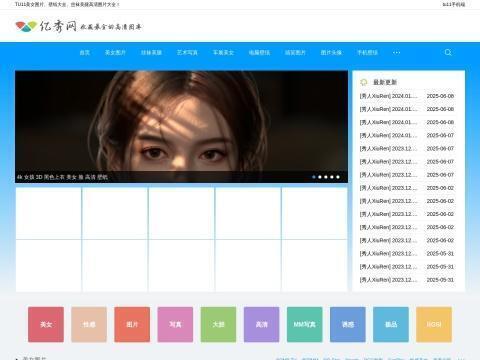Viewport: 480px width, 360px height.
Task: Open the 手机壁纸 nav item
Action: (367, 52)
